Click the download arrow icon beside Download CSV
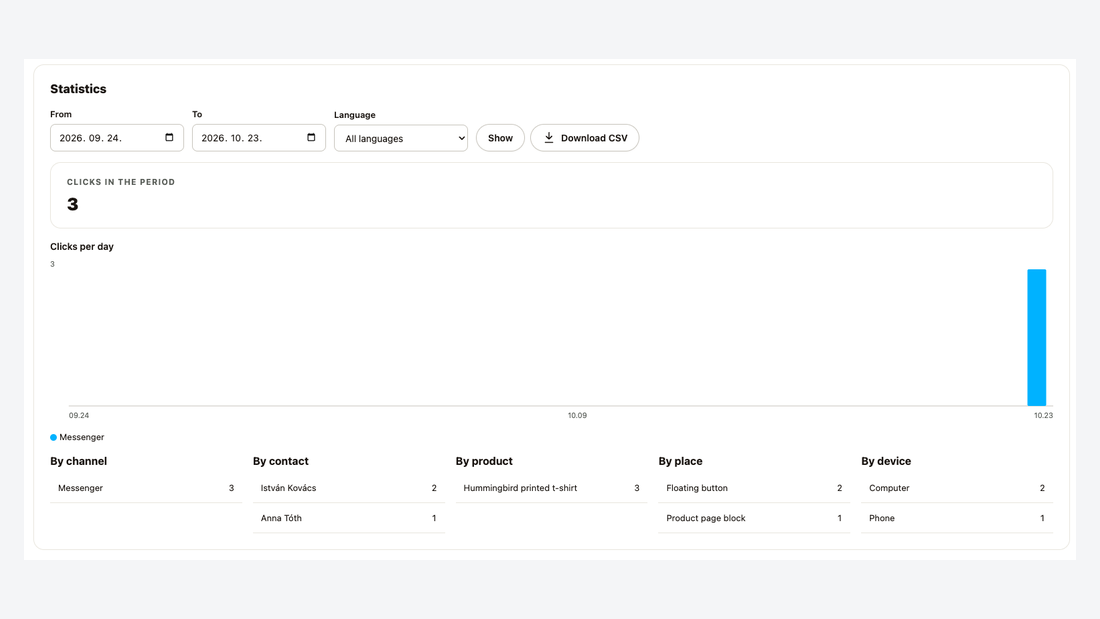Screen dimensions: 1100x619 click(549, 138)
